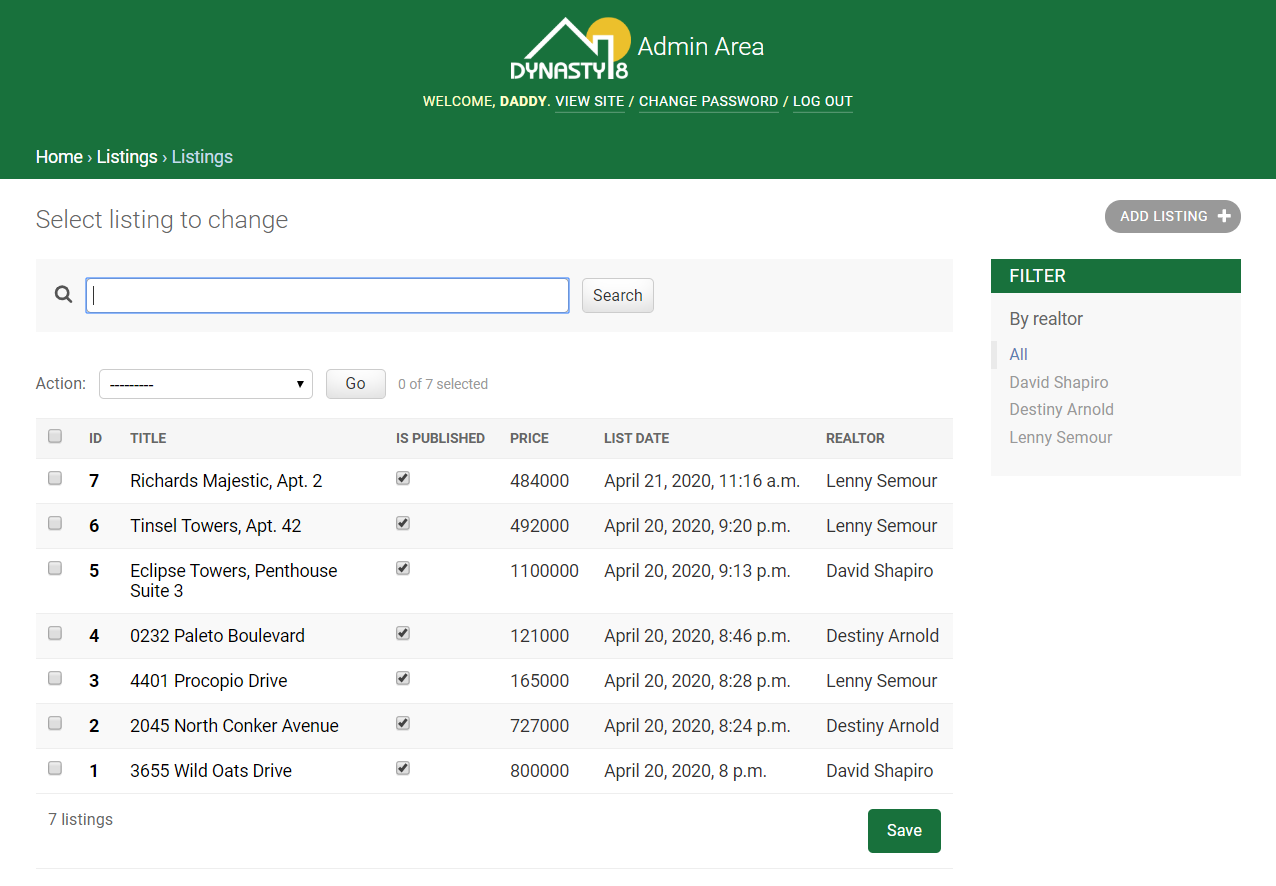Click the plus icon on ADD LISTING button
Viewport: 1276px width, 886px height.
click(1224, 216)
